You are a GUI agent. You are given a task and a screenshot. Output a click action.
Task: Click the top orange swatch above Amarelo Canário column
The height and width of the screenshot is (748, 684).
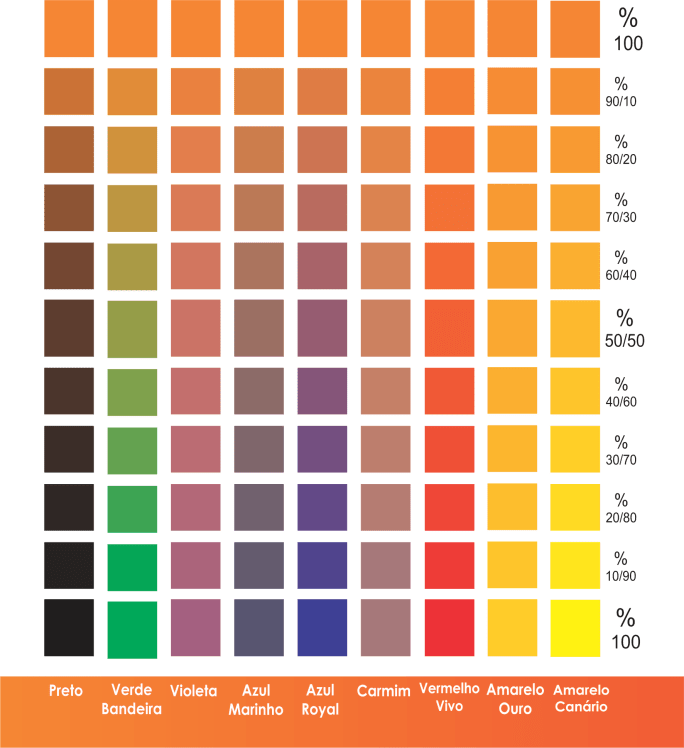575,29
